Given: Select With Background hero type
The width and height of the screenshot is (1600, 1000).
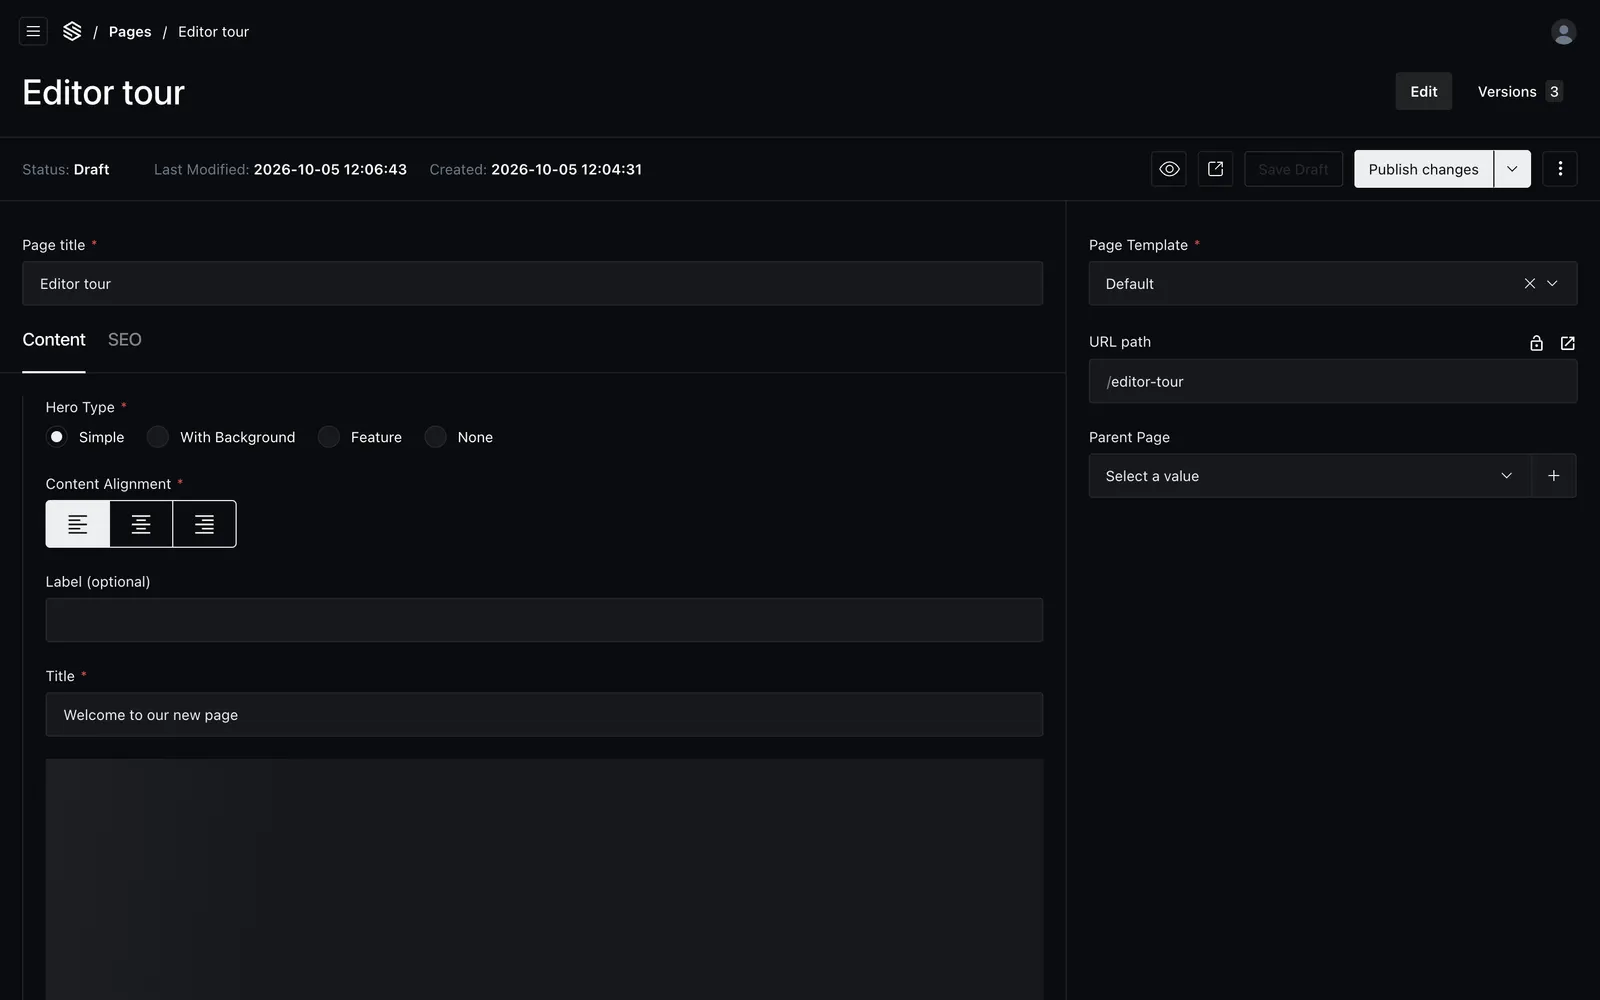Looking at the screenshot, I should pos(158,437).
